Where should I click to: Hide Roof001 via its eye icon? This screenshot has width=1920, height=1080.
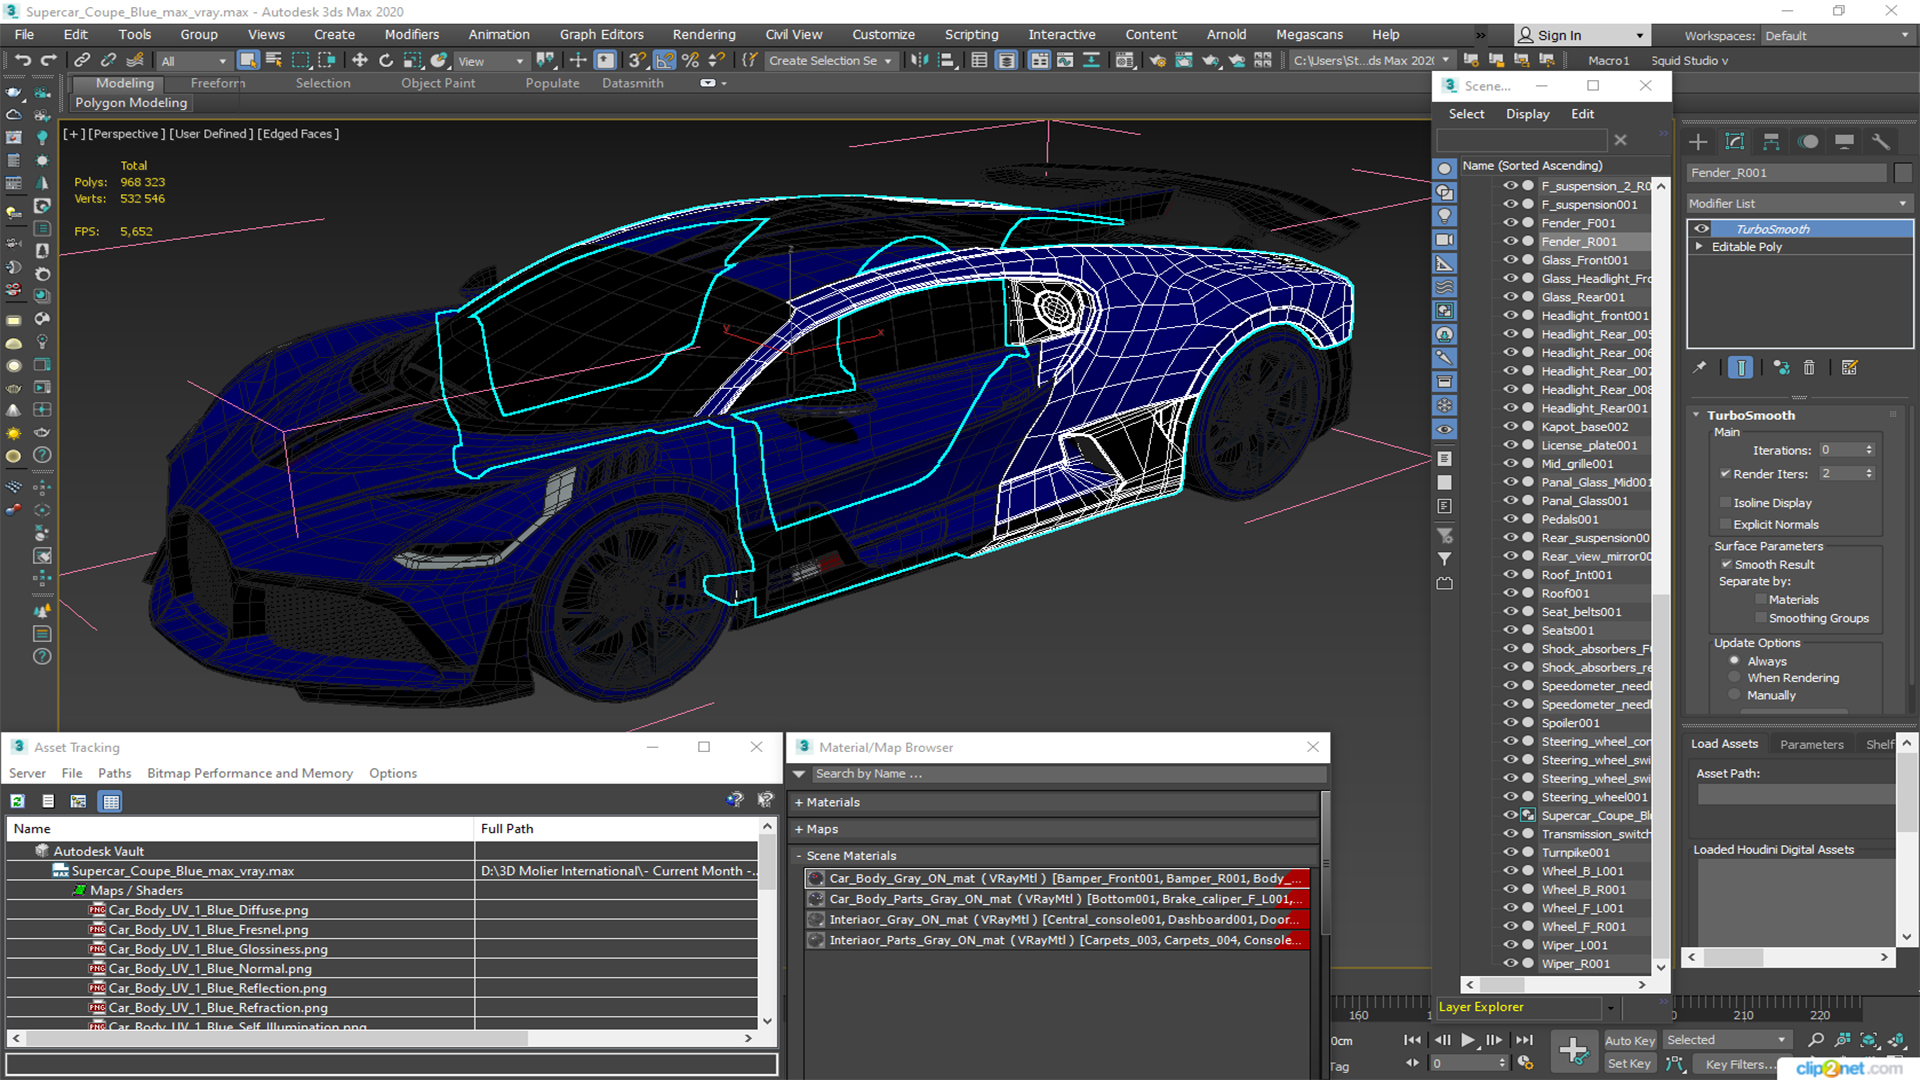[x=1510, y=593]
